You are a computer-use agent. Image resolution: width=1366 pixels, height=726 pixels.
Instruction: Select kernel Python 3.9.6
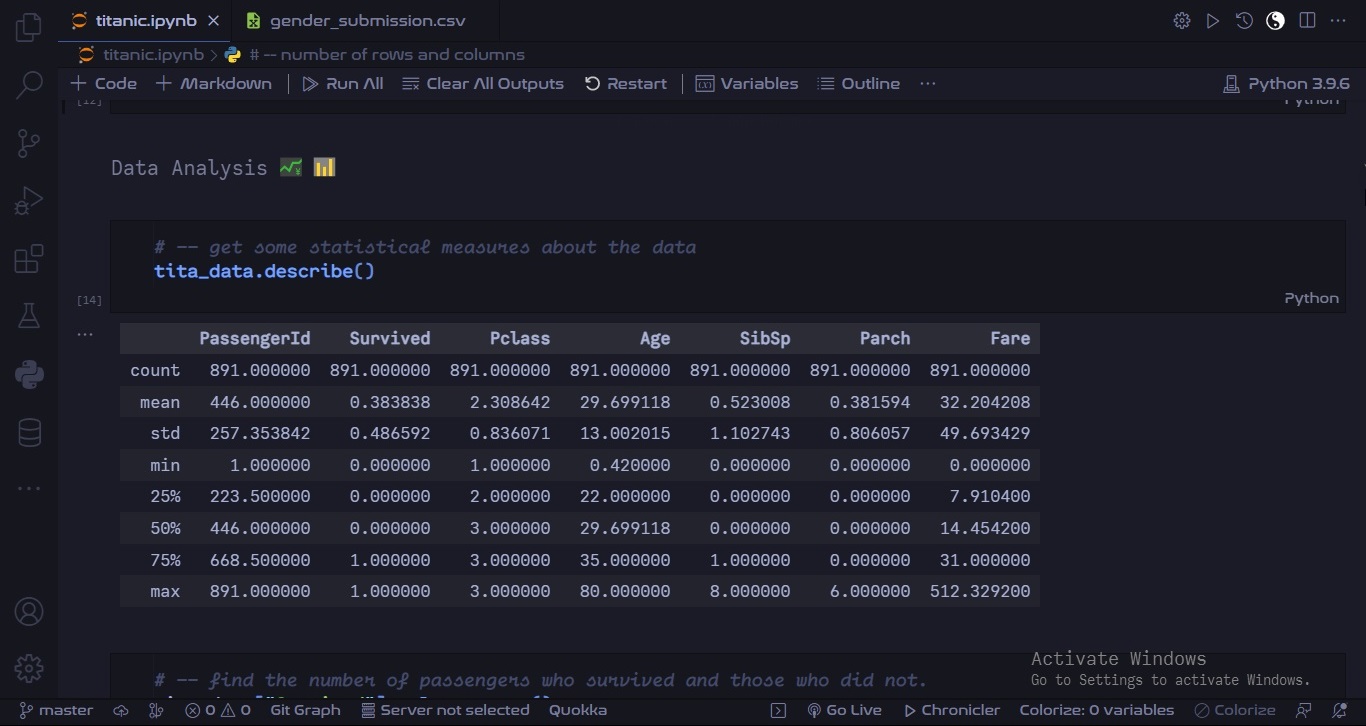click(1287, 84)
